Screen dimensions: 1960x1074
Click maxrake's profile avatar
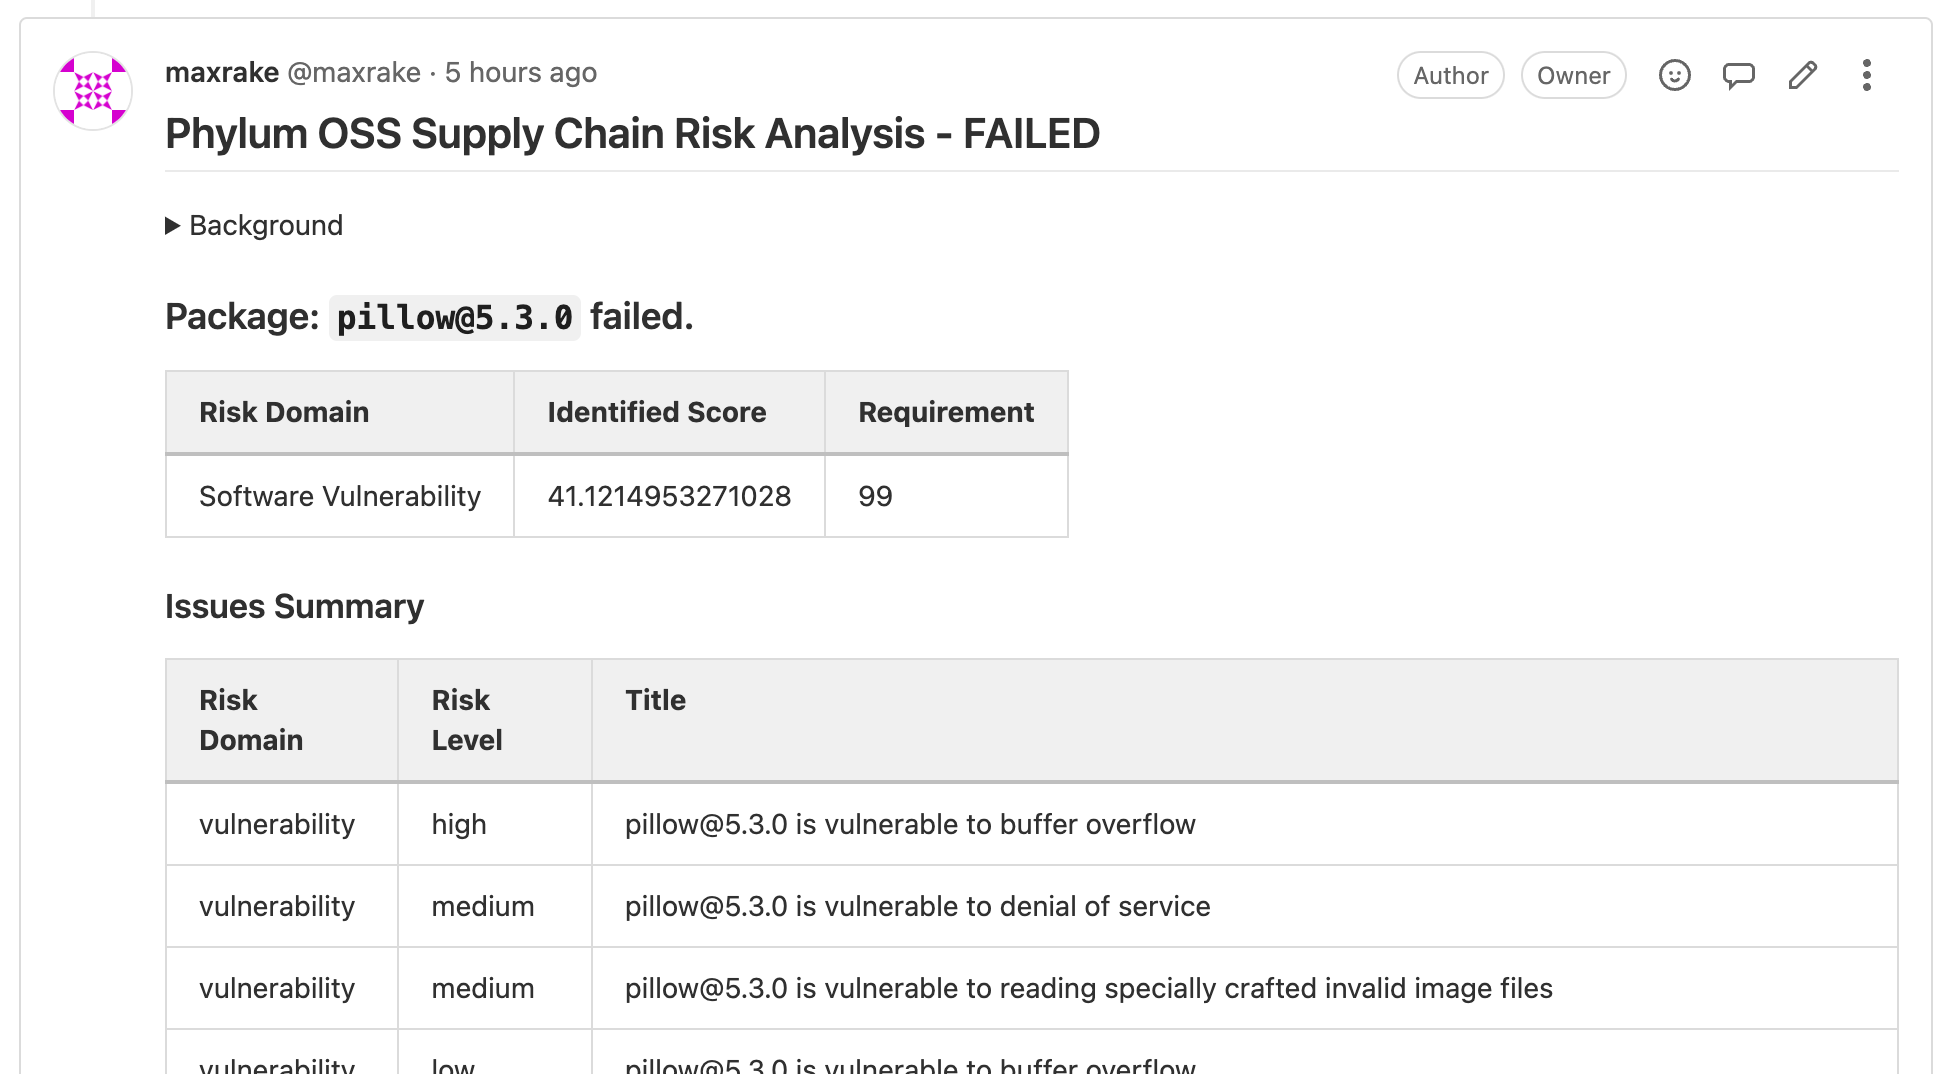[x=92, y=90]
